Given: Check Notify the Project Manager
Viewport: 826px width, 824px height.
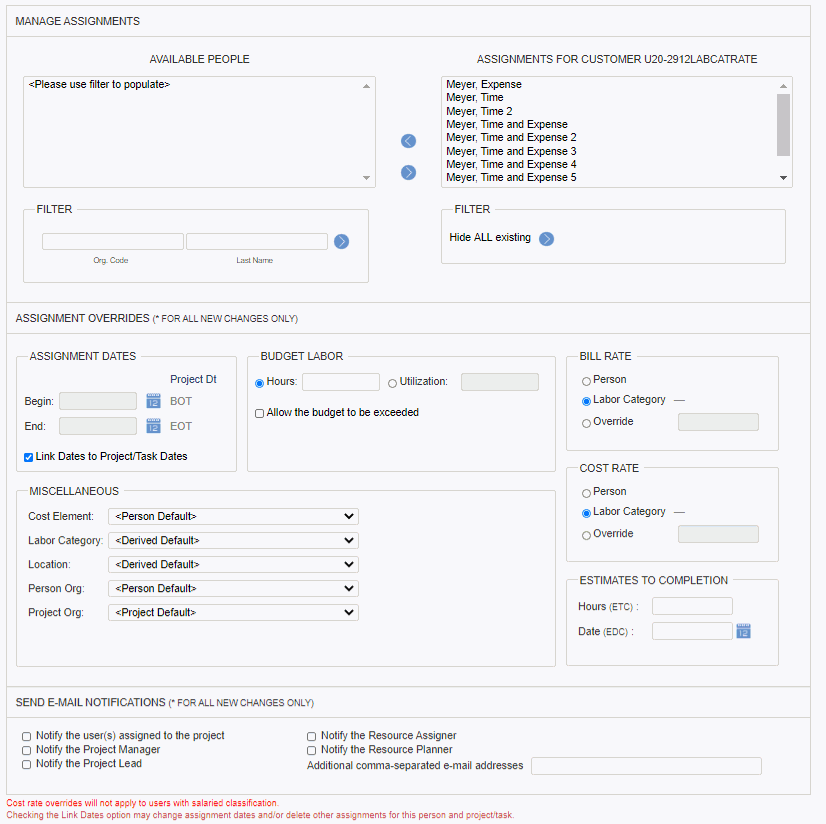Looking at the screenshot, I should click(x=26, y=750).
